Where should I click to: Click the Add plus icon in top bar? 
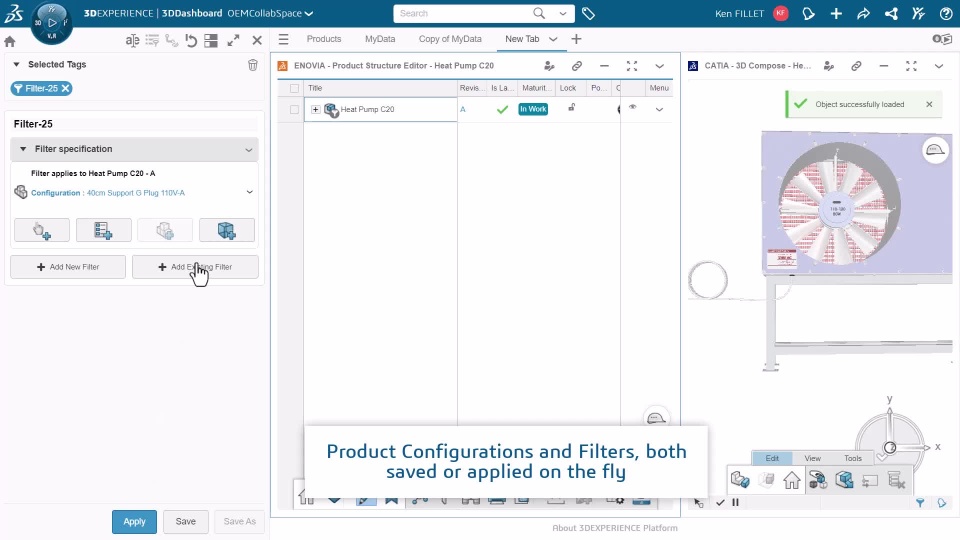836,13
